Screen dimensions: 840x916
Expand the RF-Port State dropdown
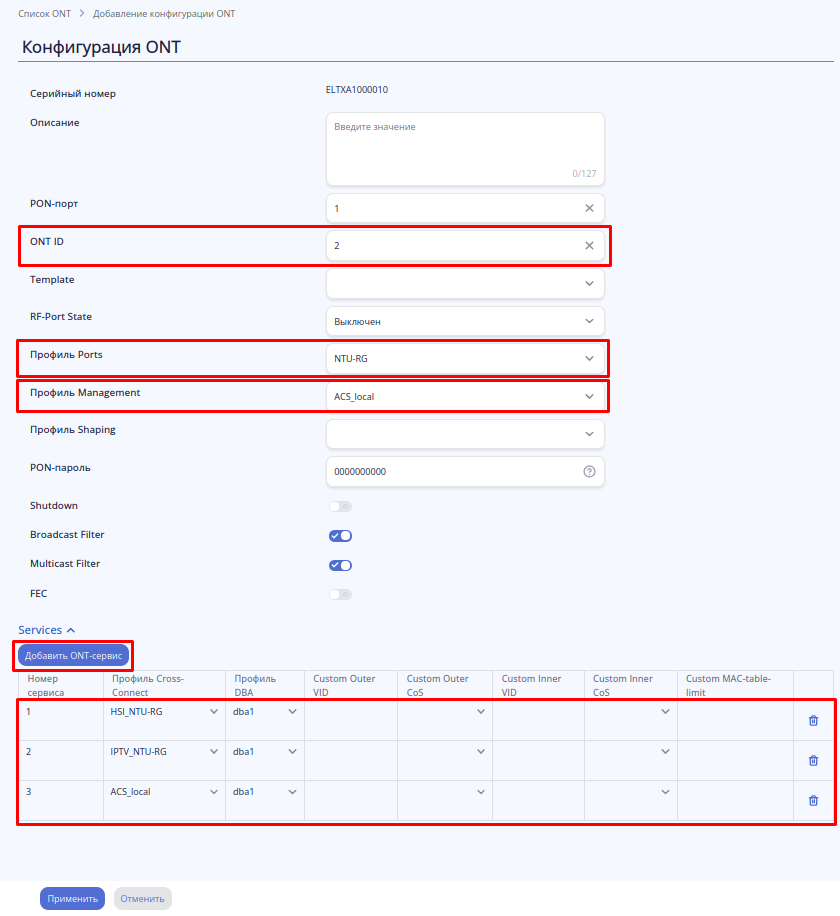[x=465, y=322]
